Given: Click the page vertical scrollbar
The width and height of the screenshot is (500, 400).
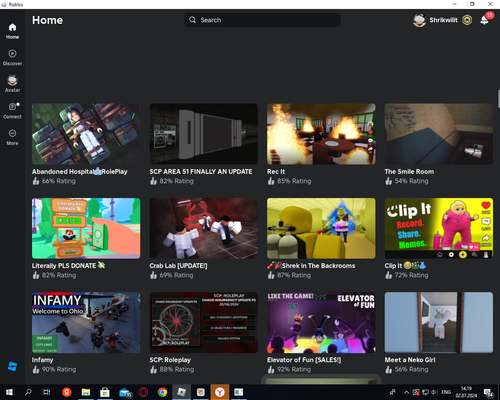Looking at the screenshot, I should 499,99.
